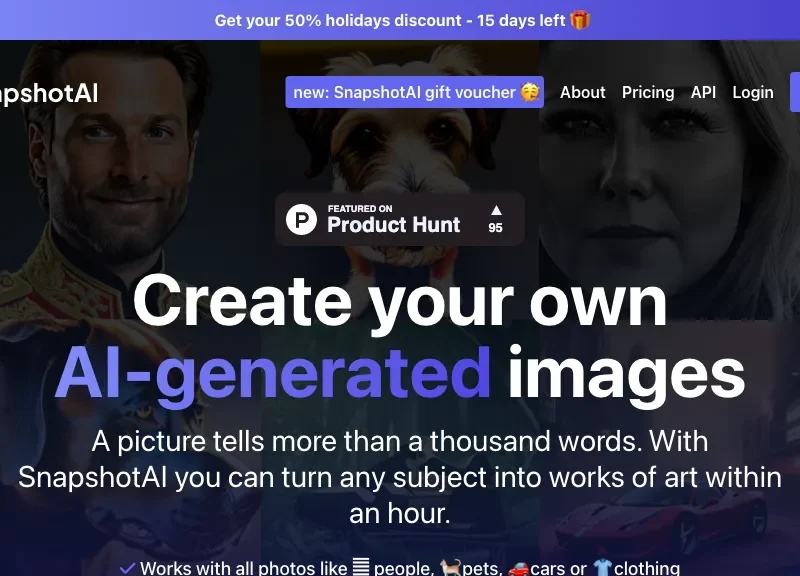Open the SnapshotAI gift voucher announcement
The height and width of the screenshot is (576, 800).
pos(414,92)
